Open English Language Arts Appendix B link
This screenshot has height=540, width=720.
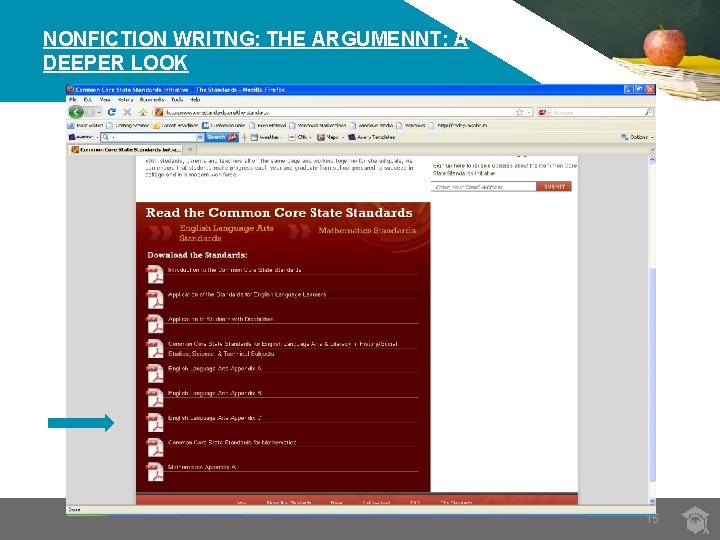tap(215, 394)
